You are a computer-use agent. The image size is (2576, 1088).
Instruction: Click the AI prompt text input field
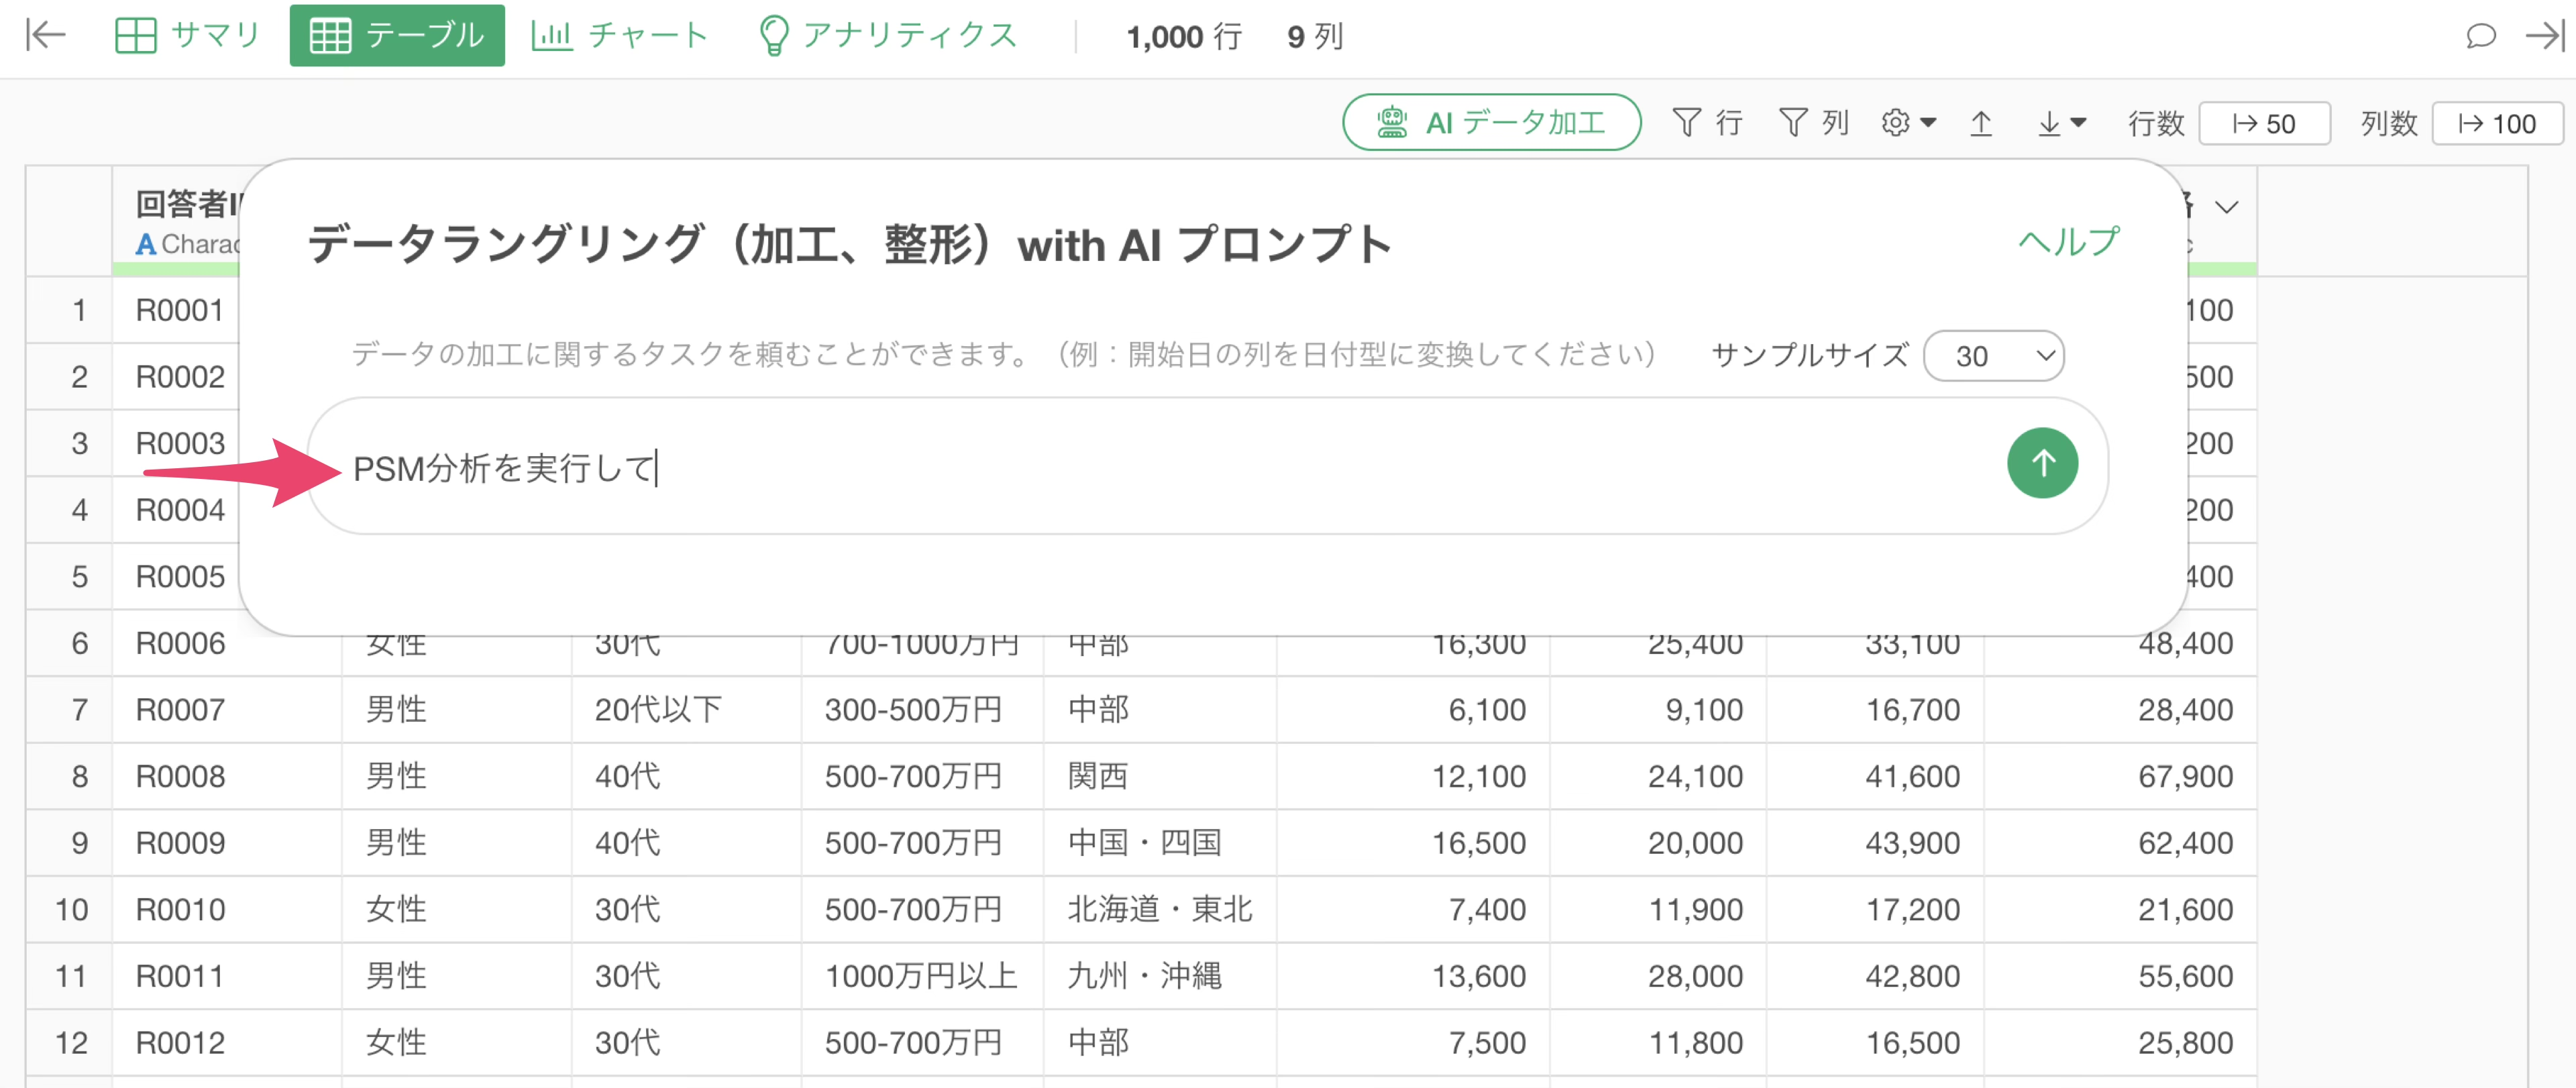pyautogui.click(x=1150, y=468)
